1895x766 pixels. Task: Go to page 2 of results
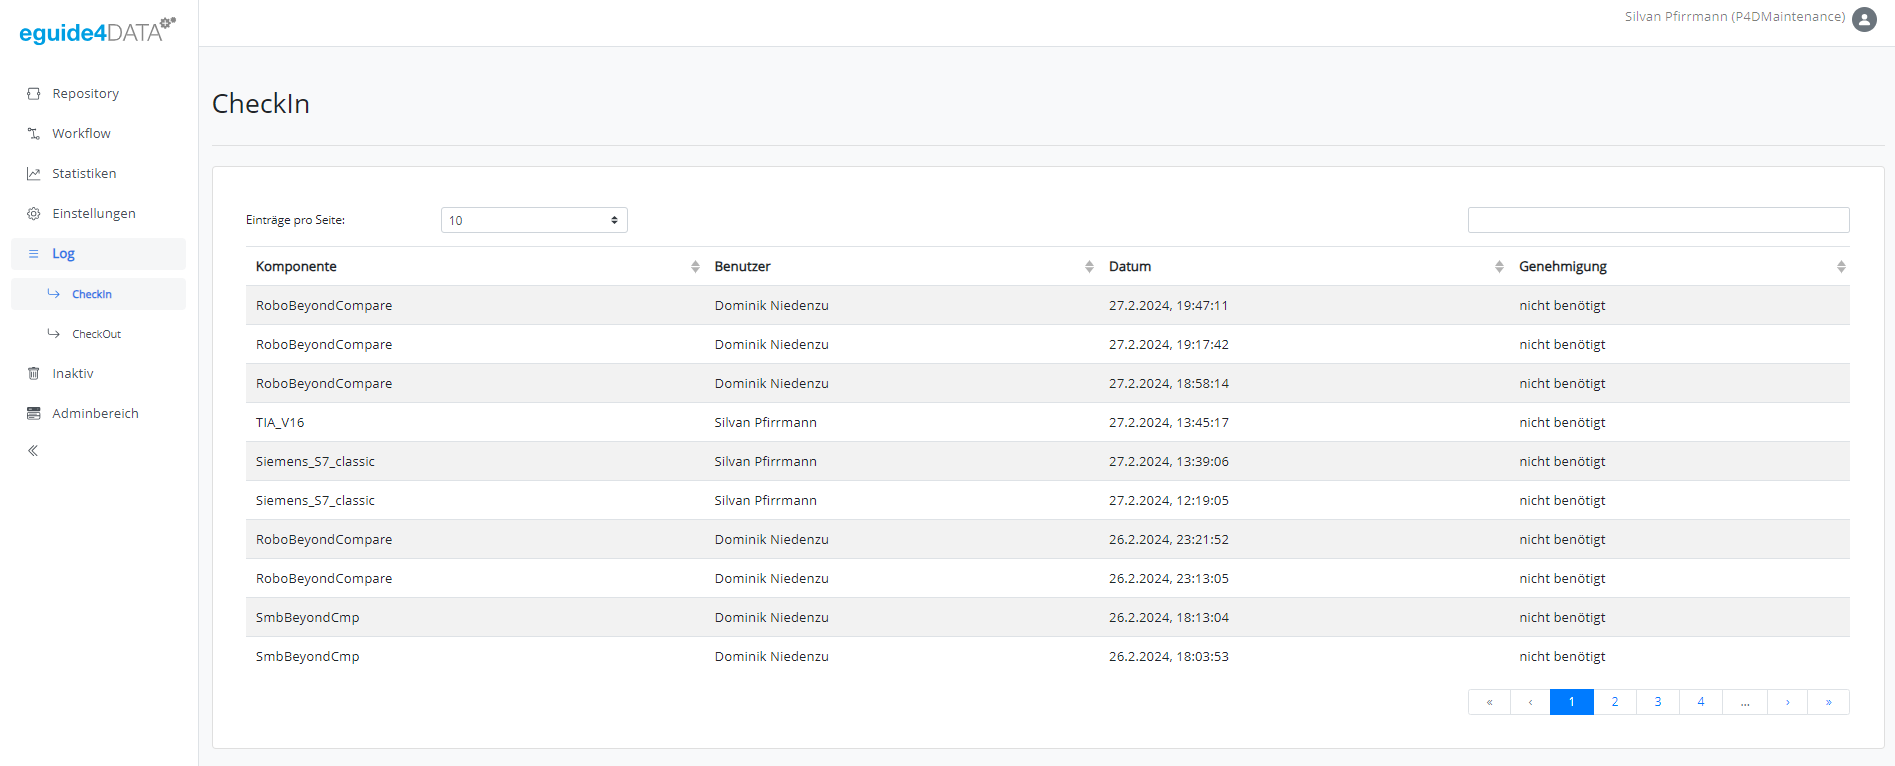pos(1614,702)
